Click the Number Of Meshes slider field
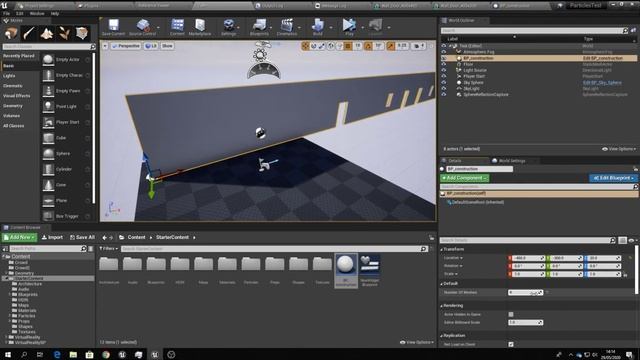 525,292
